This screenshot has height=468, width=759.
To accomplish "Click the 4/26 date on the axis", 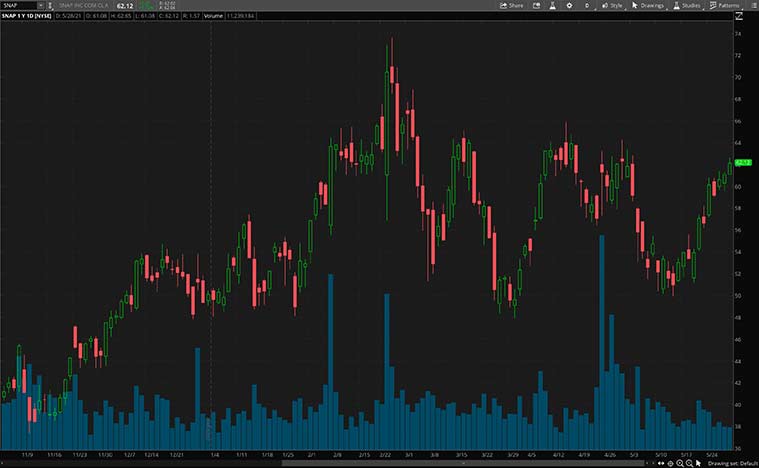I will point(610,455).
